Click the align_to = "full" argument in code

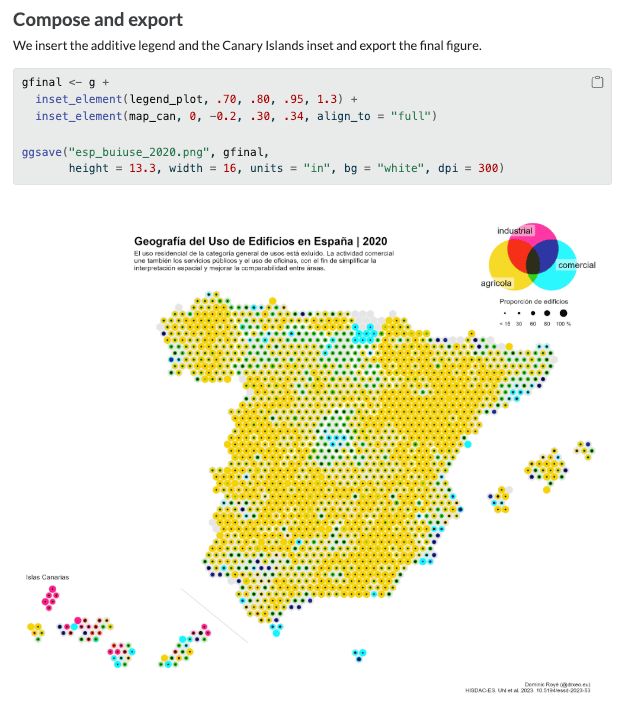[x=377, y=117]
